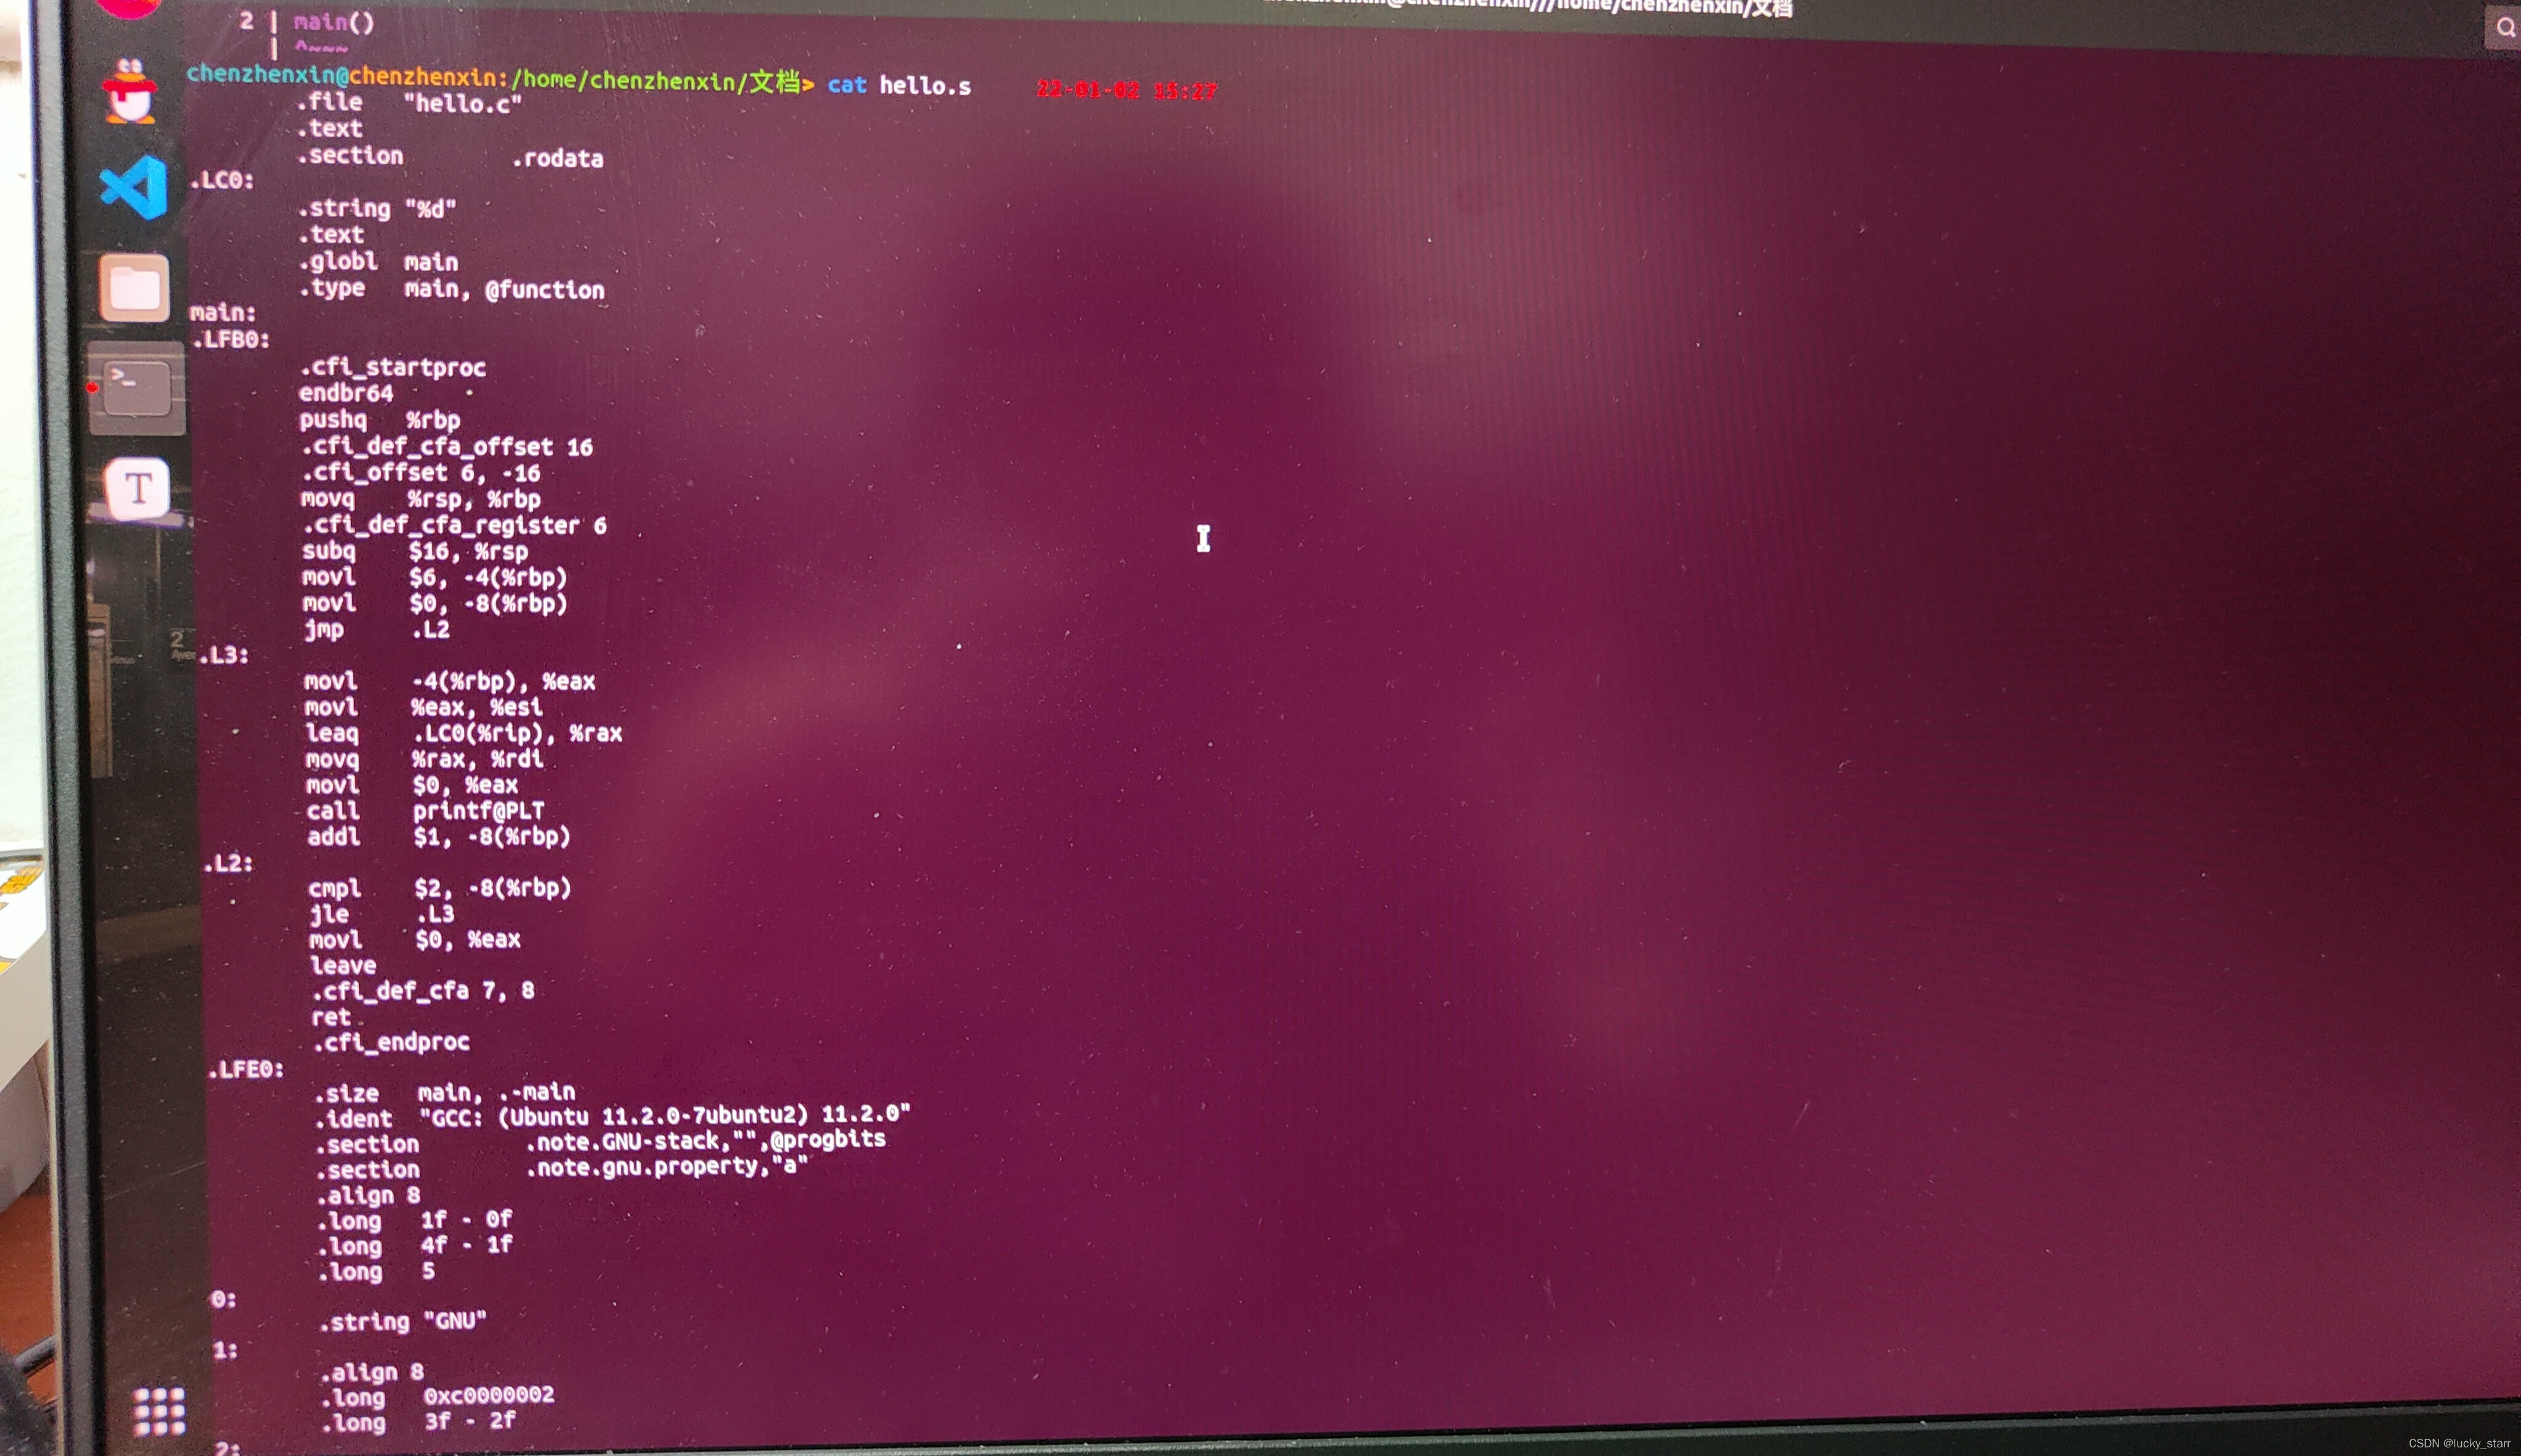The image size is (2521, 1456).
Task: Click the 'endbr64' instruction line
Action: pyautogui.click(x=346, y=393)
